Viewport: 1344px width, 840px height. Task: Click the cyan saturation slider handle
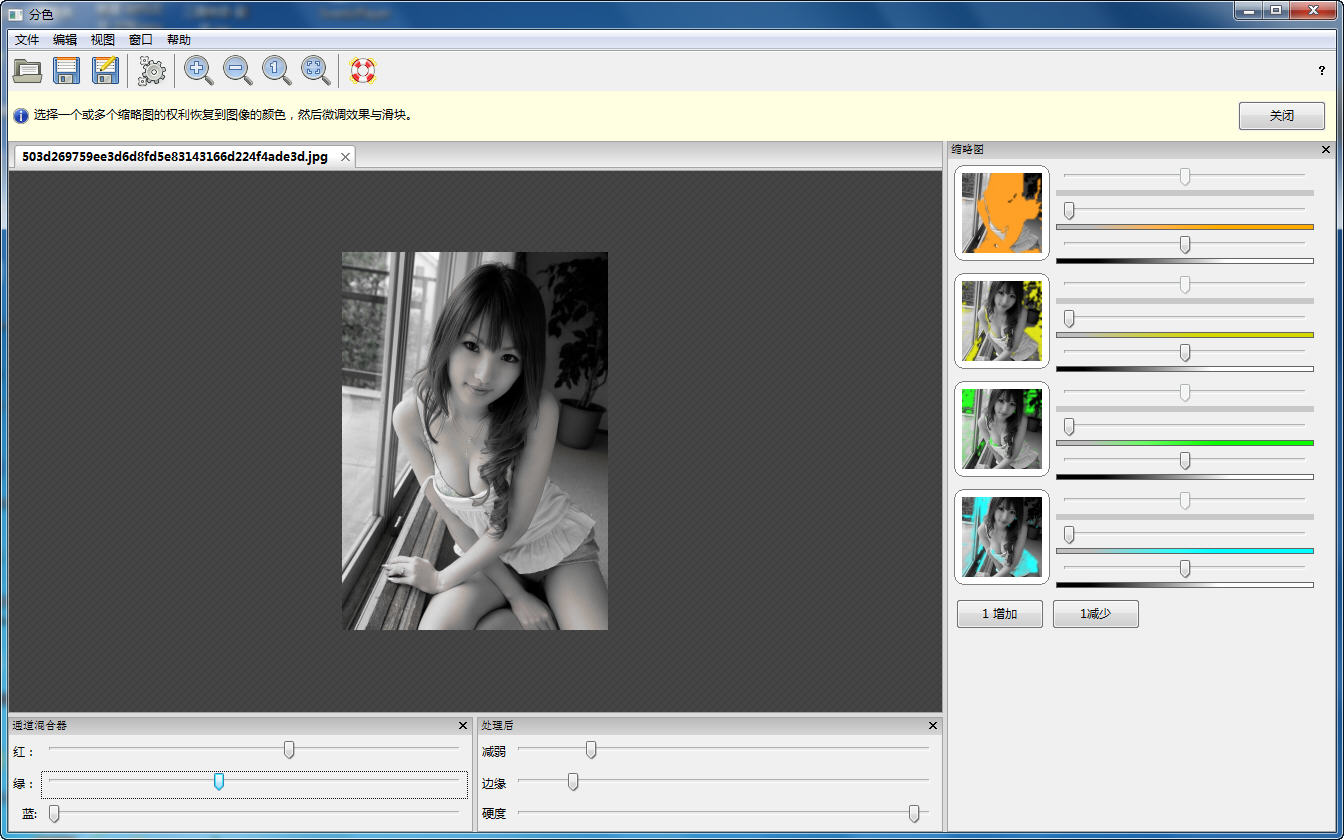[x=1069, y=535]
